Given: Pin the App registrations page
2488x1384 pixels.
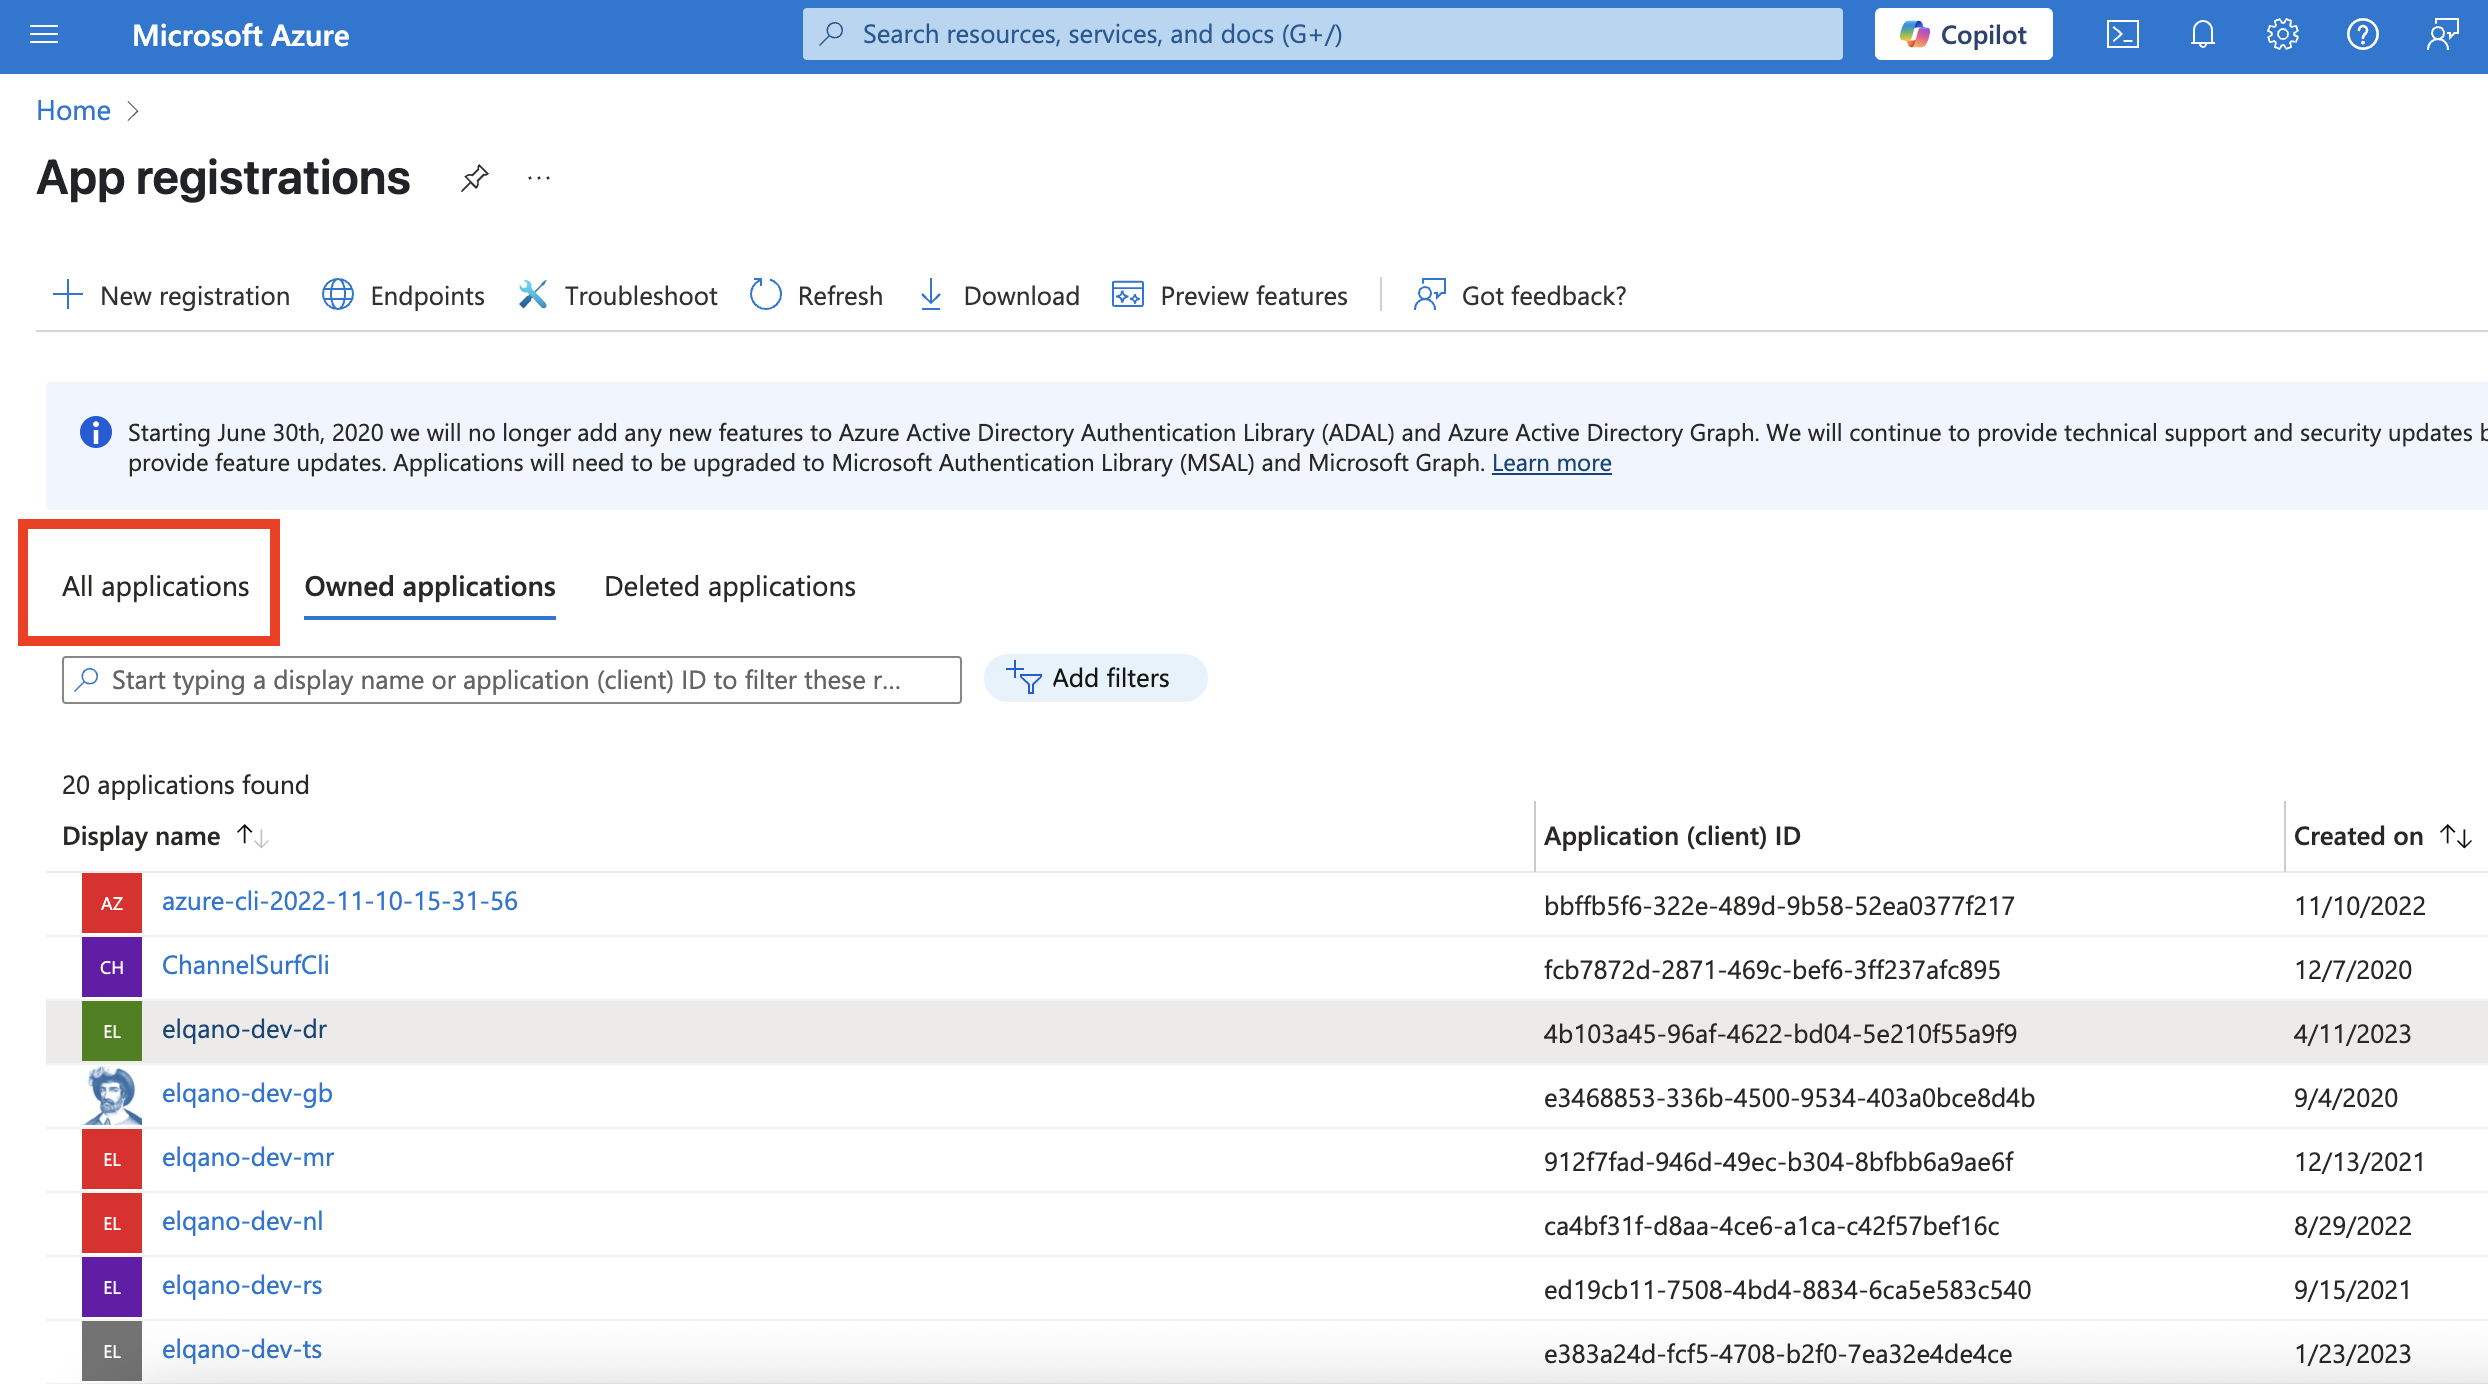Looking at the screenshot, I should click(474, 179).
